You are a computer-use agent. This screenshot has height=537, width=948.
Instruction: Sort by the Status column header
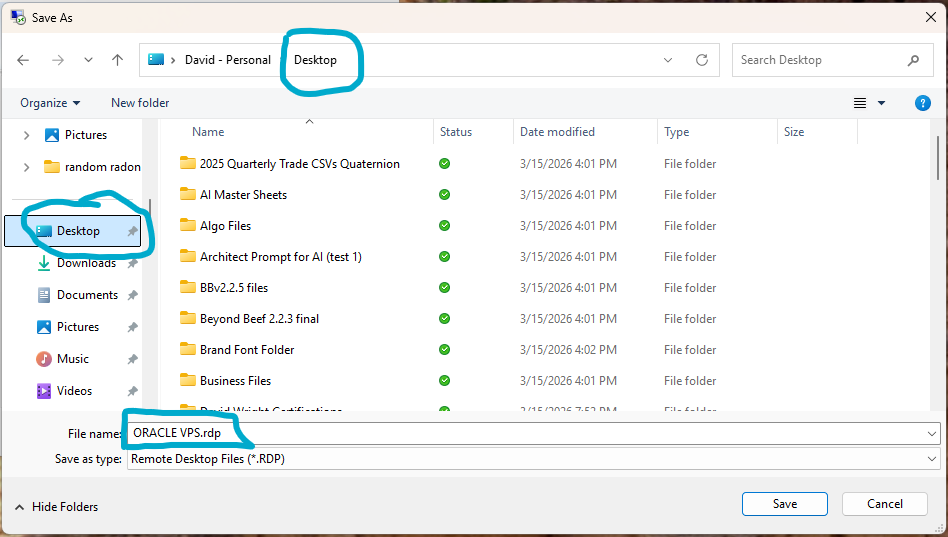pos(456,132)
